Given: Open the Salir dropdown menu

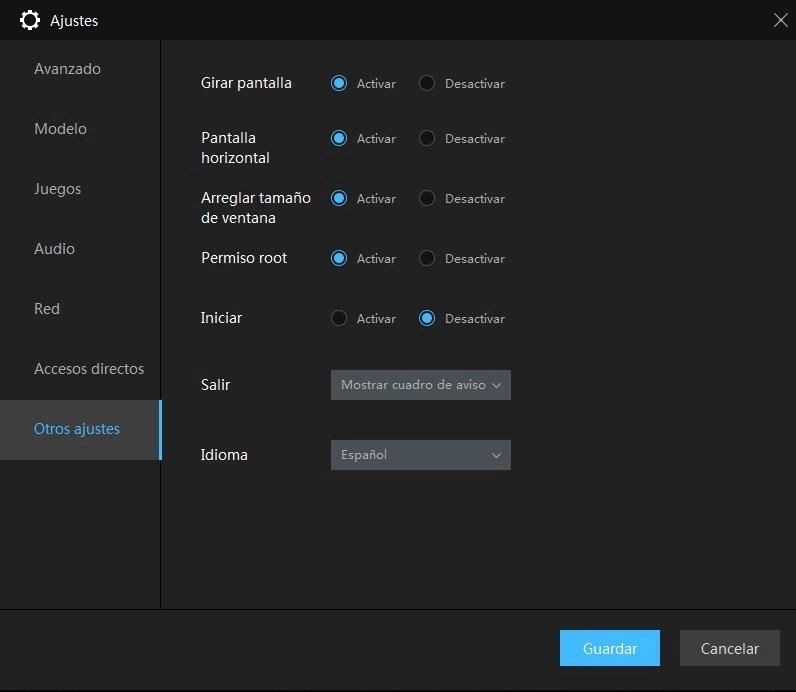Looking at the screenshot, I should tap(420, 385).
